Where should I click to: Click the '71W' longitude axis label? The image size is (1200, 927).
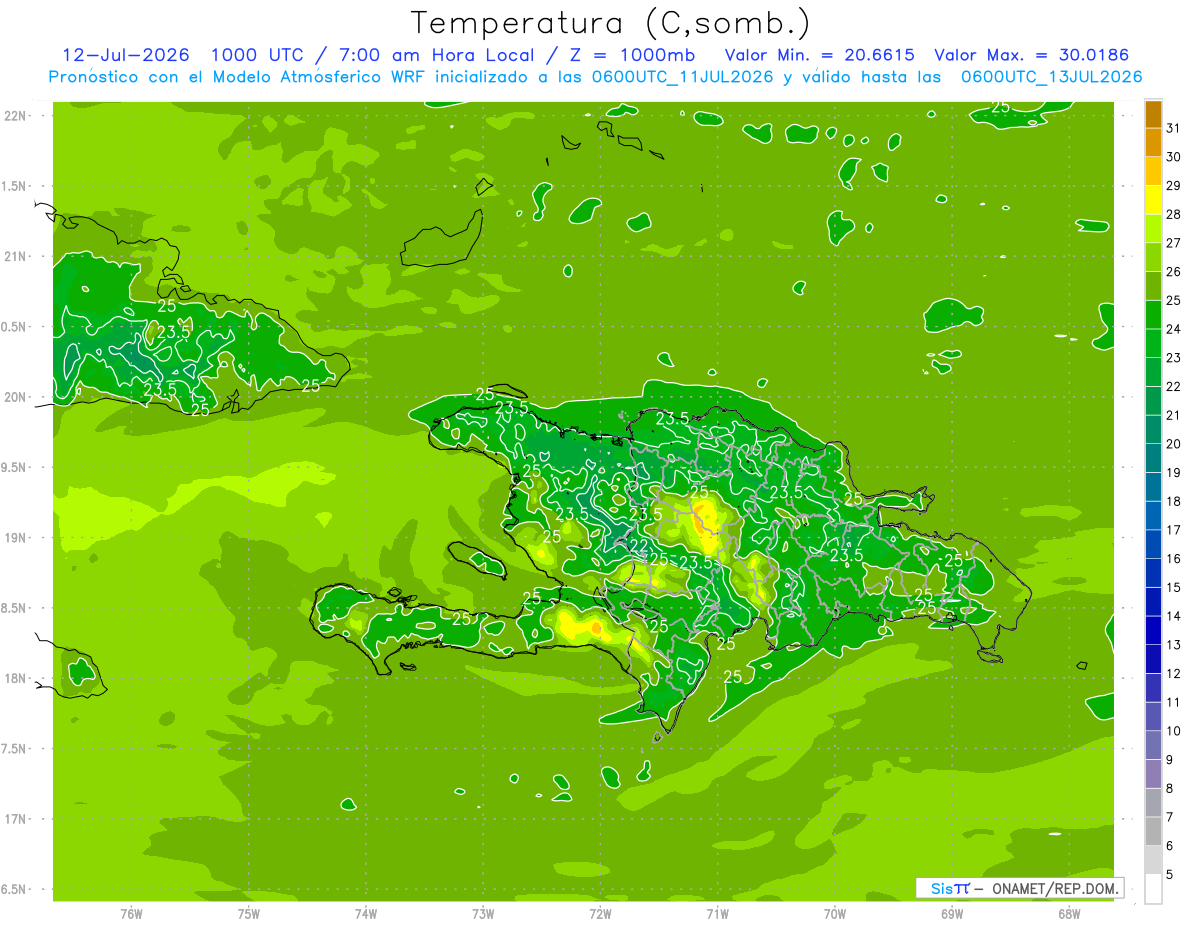click(718, 914)
